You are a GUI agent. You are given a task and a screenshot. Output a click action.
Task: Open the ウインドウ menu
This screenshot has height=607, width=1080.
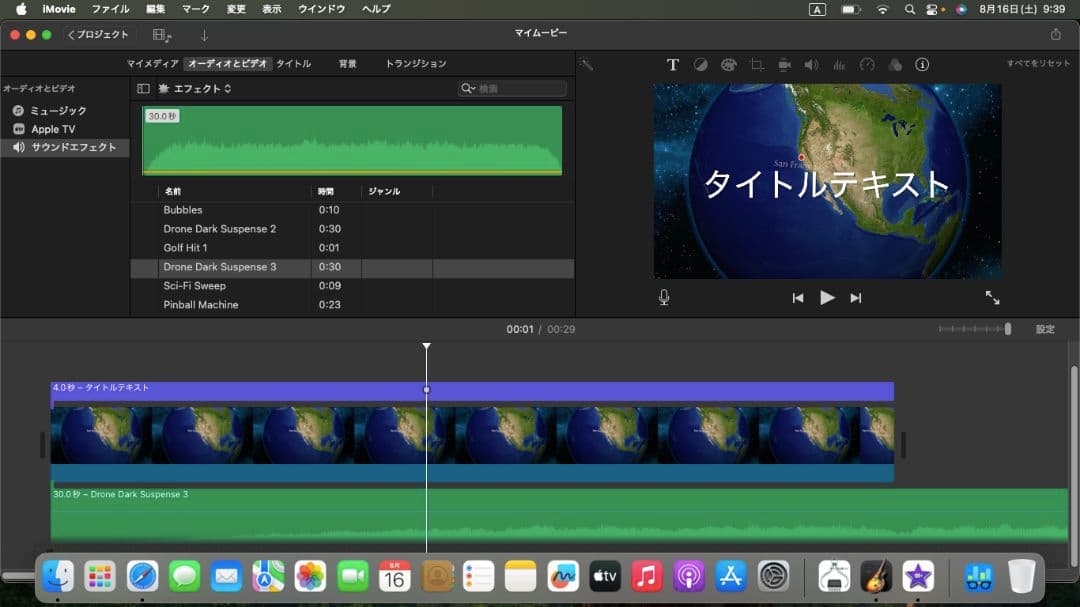click(321, 9)
